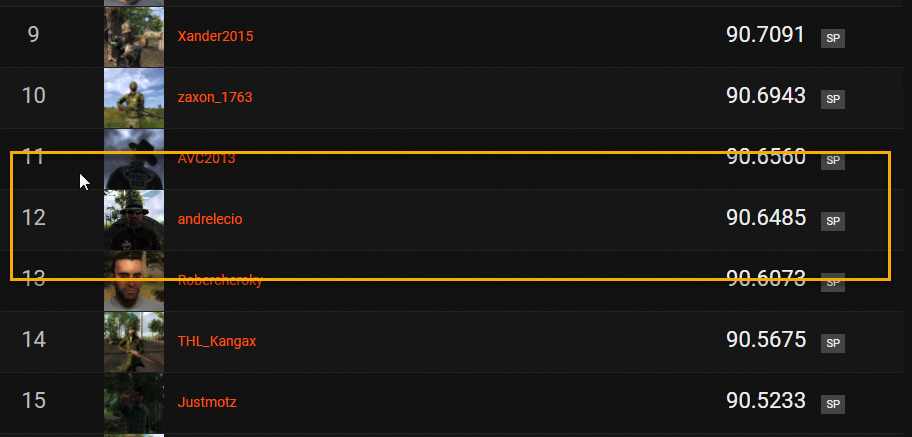Open zaxon_1763's player profile link
This screenshot has height=437, width=912.
[215, 98]
